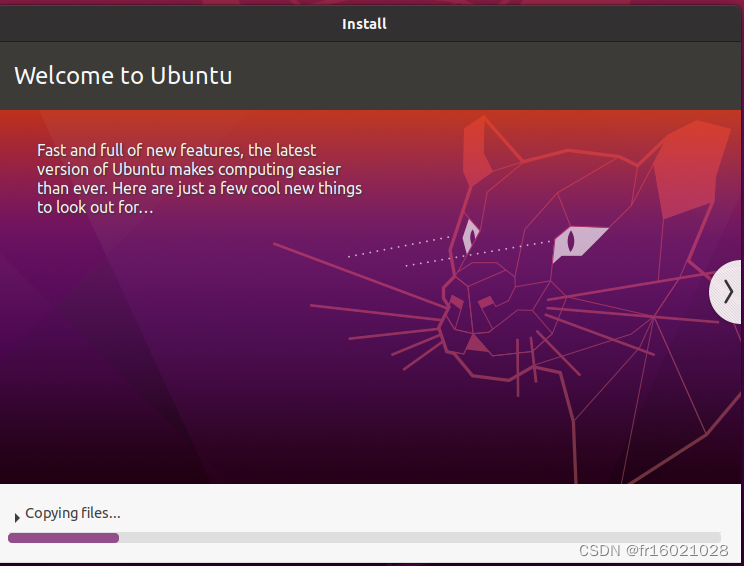Click the Copying files… status text
The width and height of the screenshot is (744, 566).
coord(73,513)
